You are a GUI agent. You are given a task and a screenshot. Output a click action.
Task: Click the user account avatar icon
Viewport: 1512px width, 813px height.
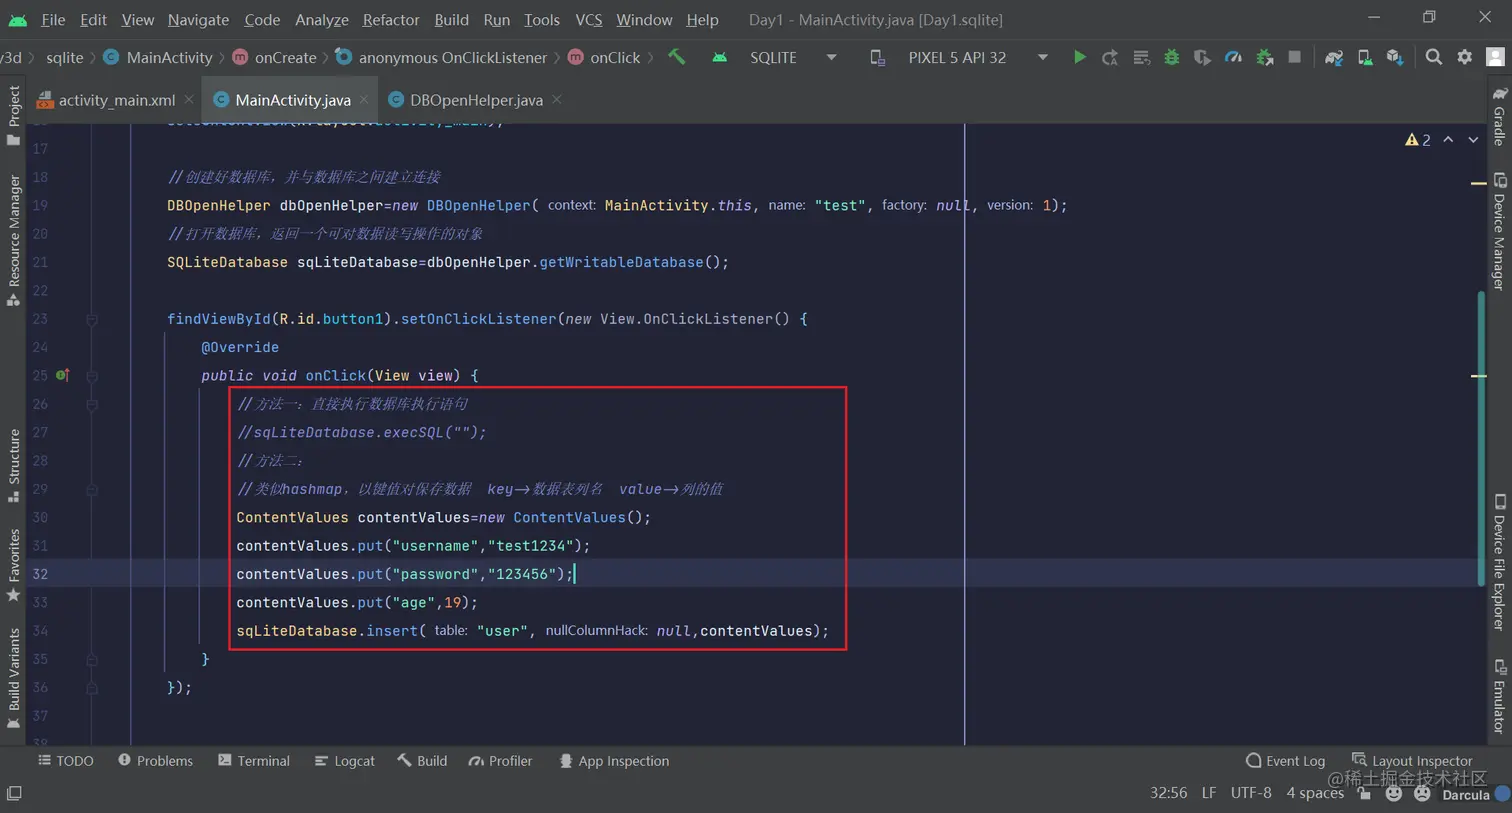click(x=1496, y=57)
